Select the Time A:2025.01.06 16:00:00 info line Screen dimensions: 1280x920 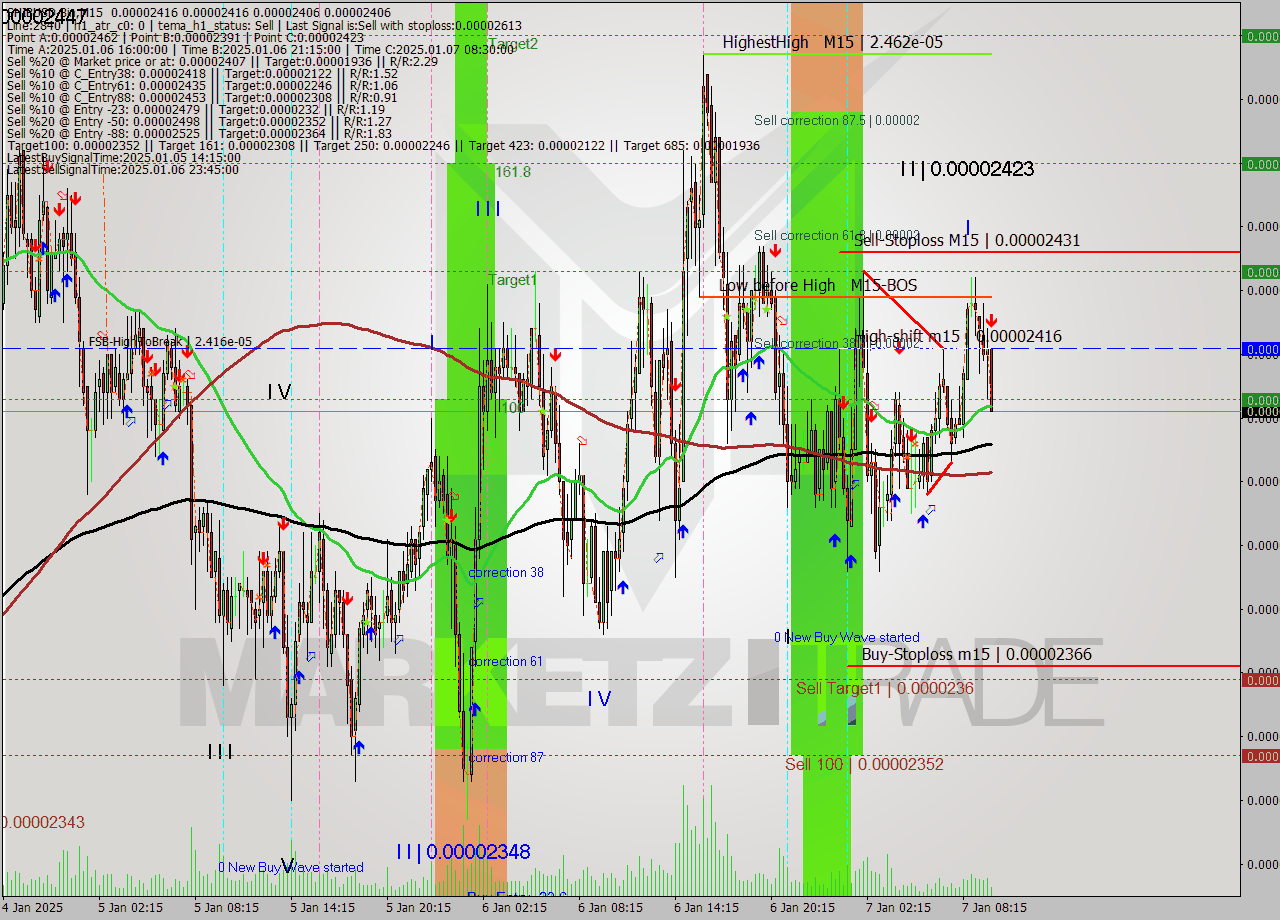click(260, 49)
